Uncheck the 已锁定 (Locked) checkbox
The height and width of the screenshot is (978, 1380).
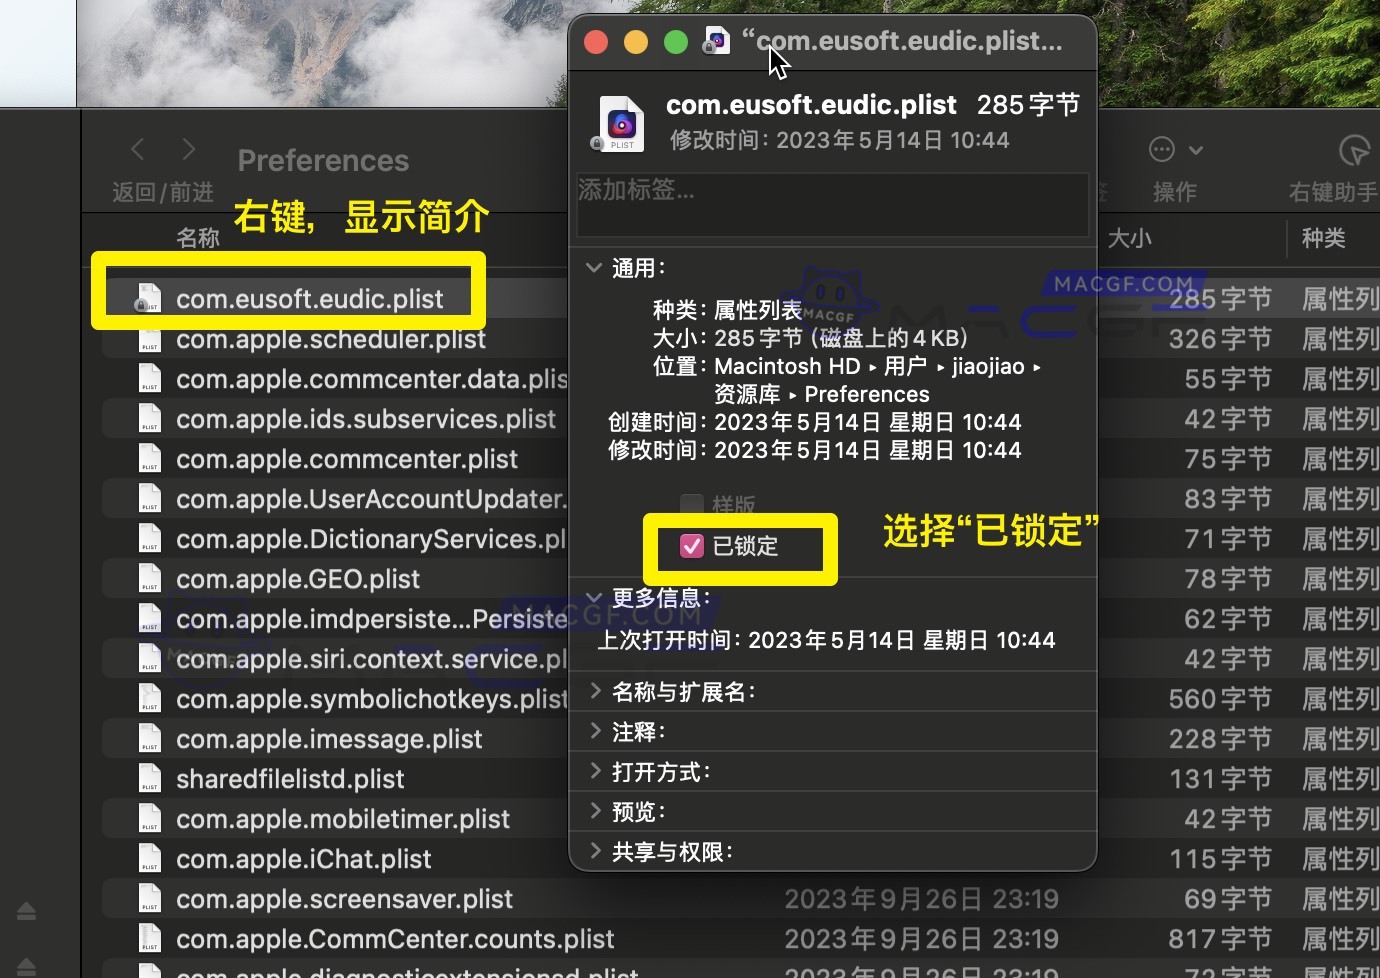(x=692, y=546)
